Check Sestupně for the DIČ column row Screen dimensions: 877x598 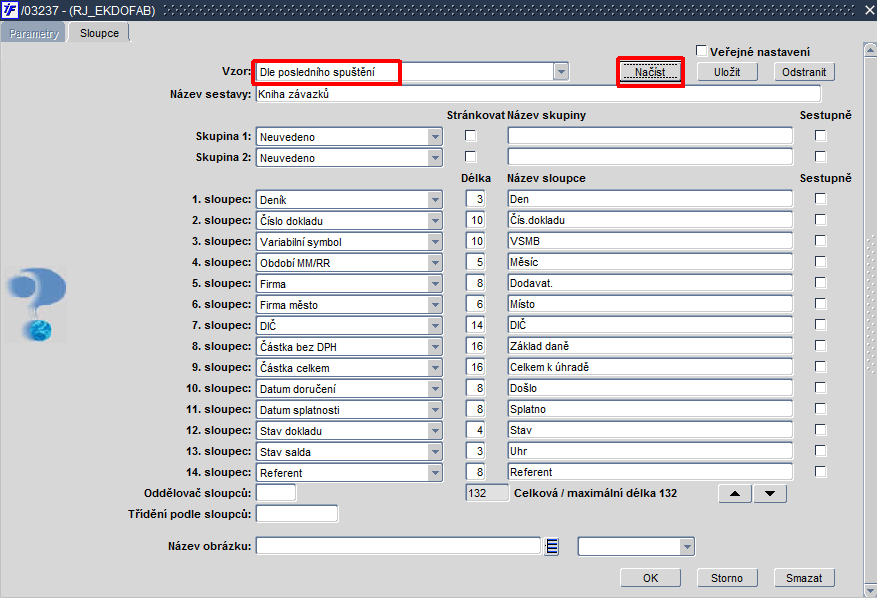coord(820,324)
